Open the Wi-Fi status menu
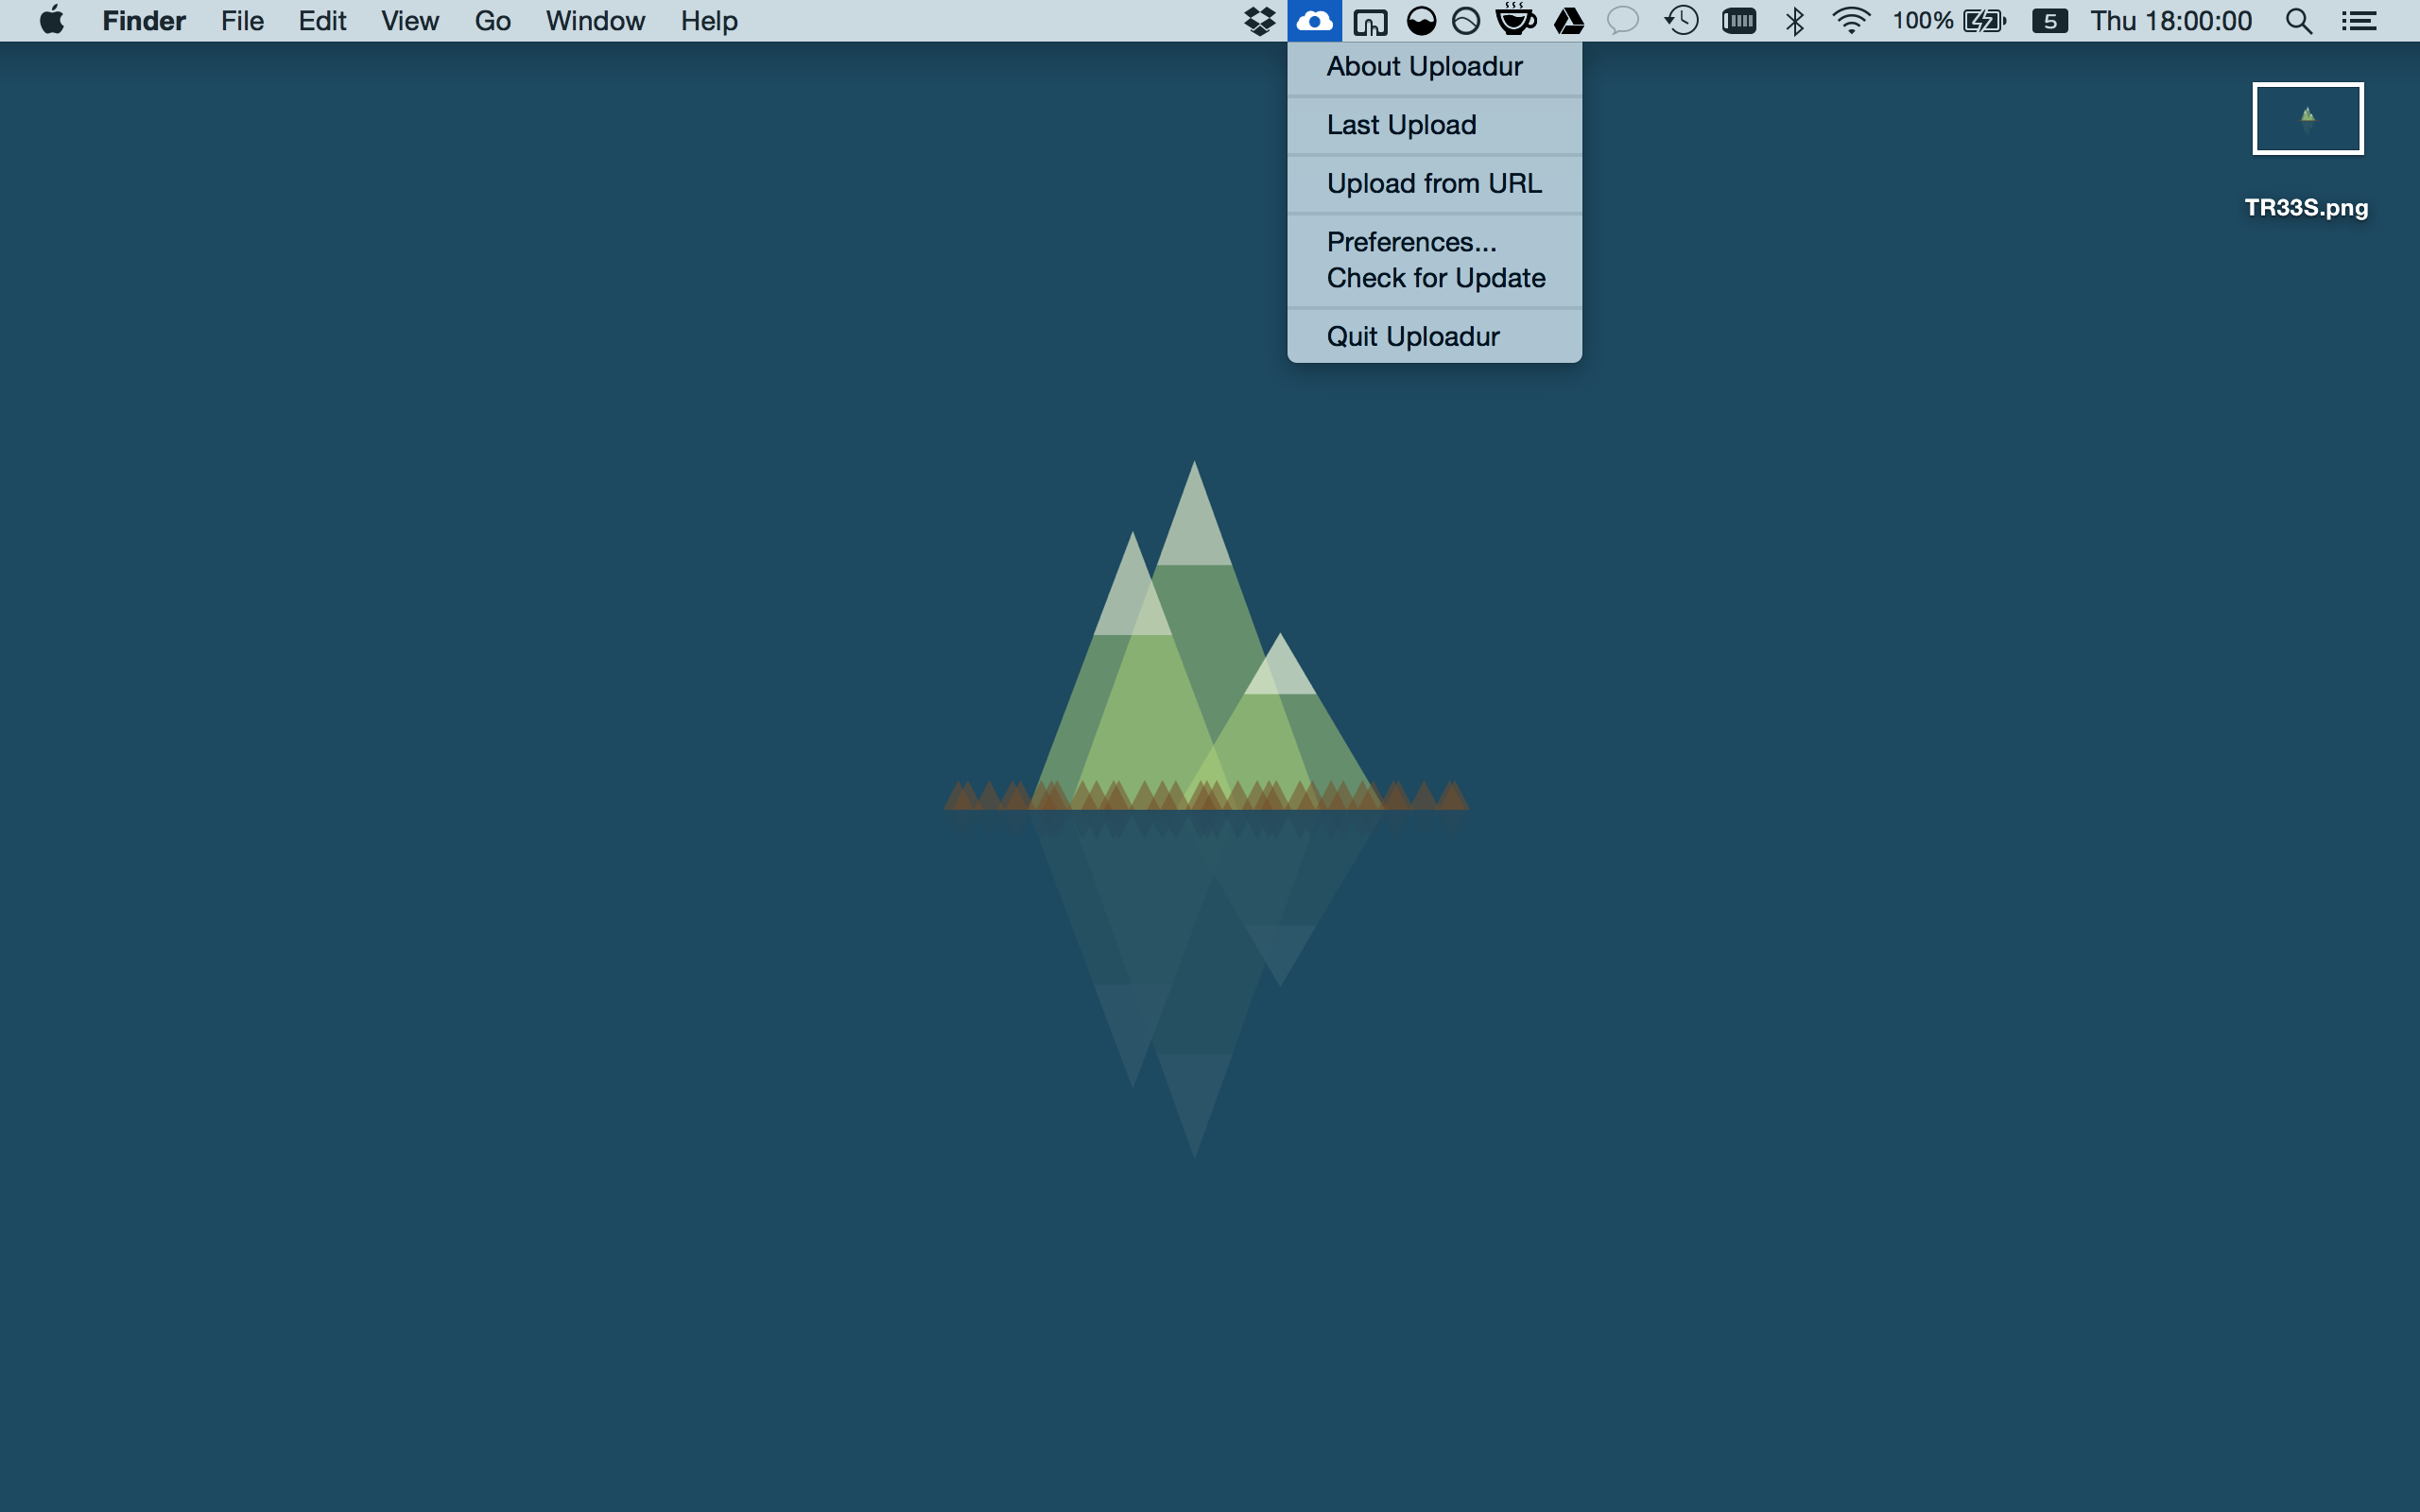 pyautogui.click(x=1851, y=21)
